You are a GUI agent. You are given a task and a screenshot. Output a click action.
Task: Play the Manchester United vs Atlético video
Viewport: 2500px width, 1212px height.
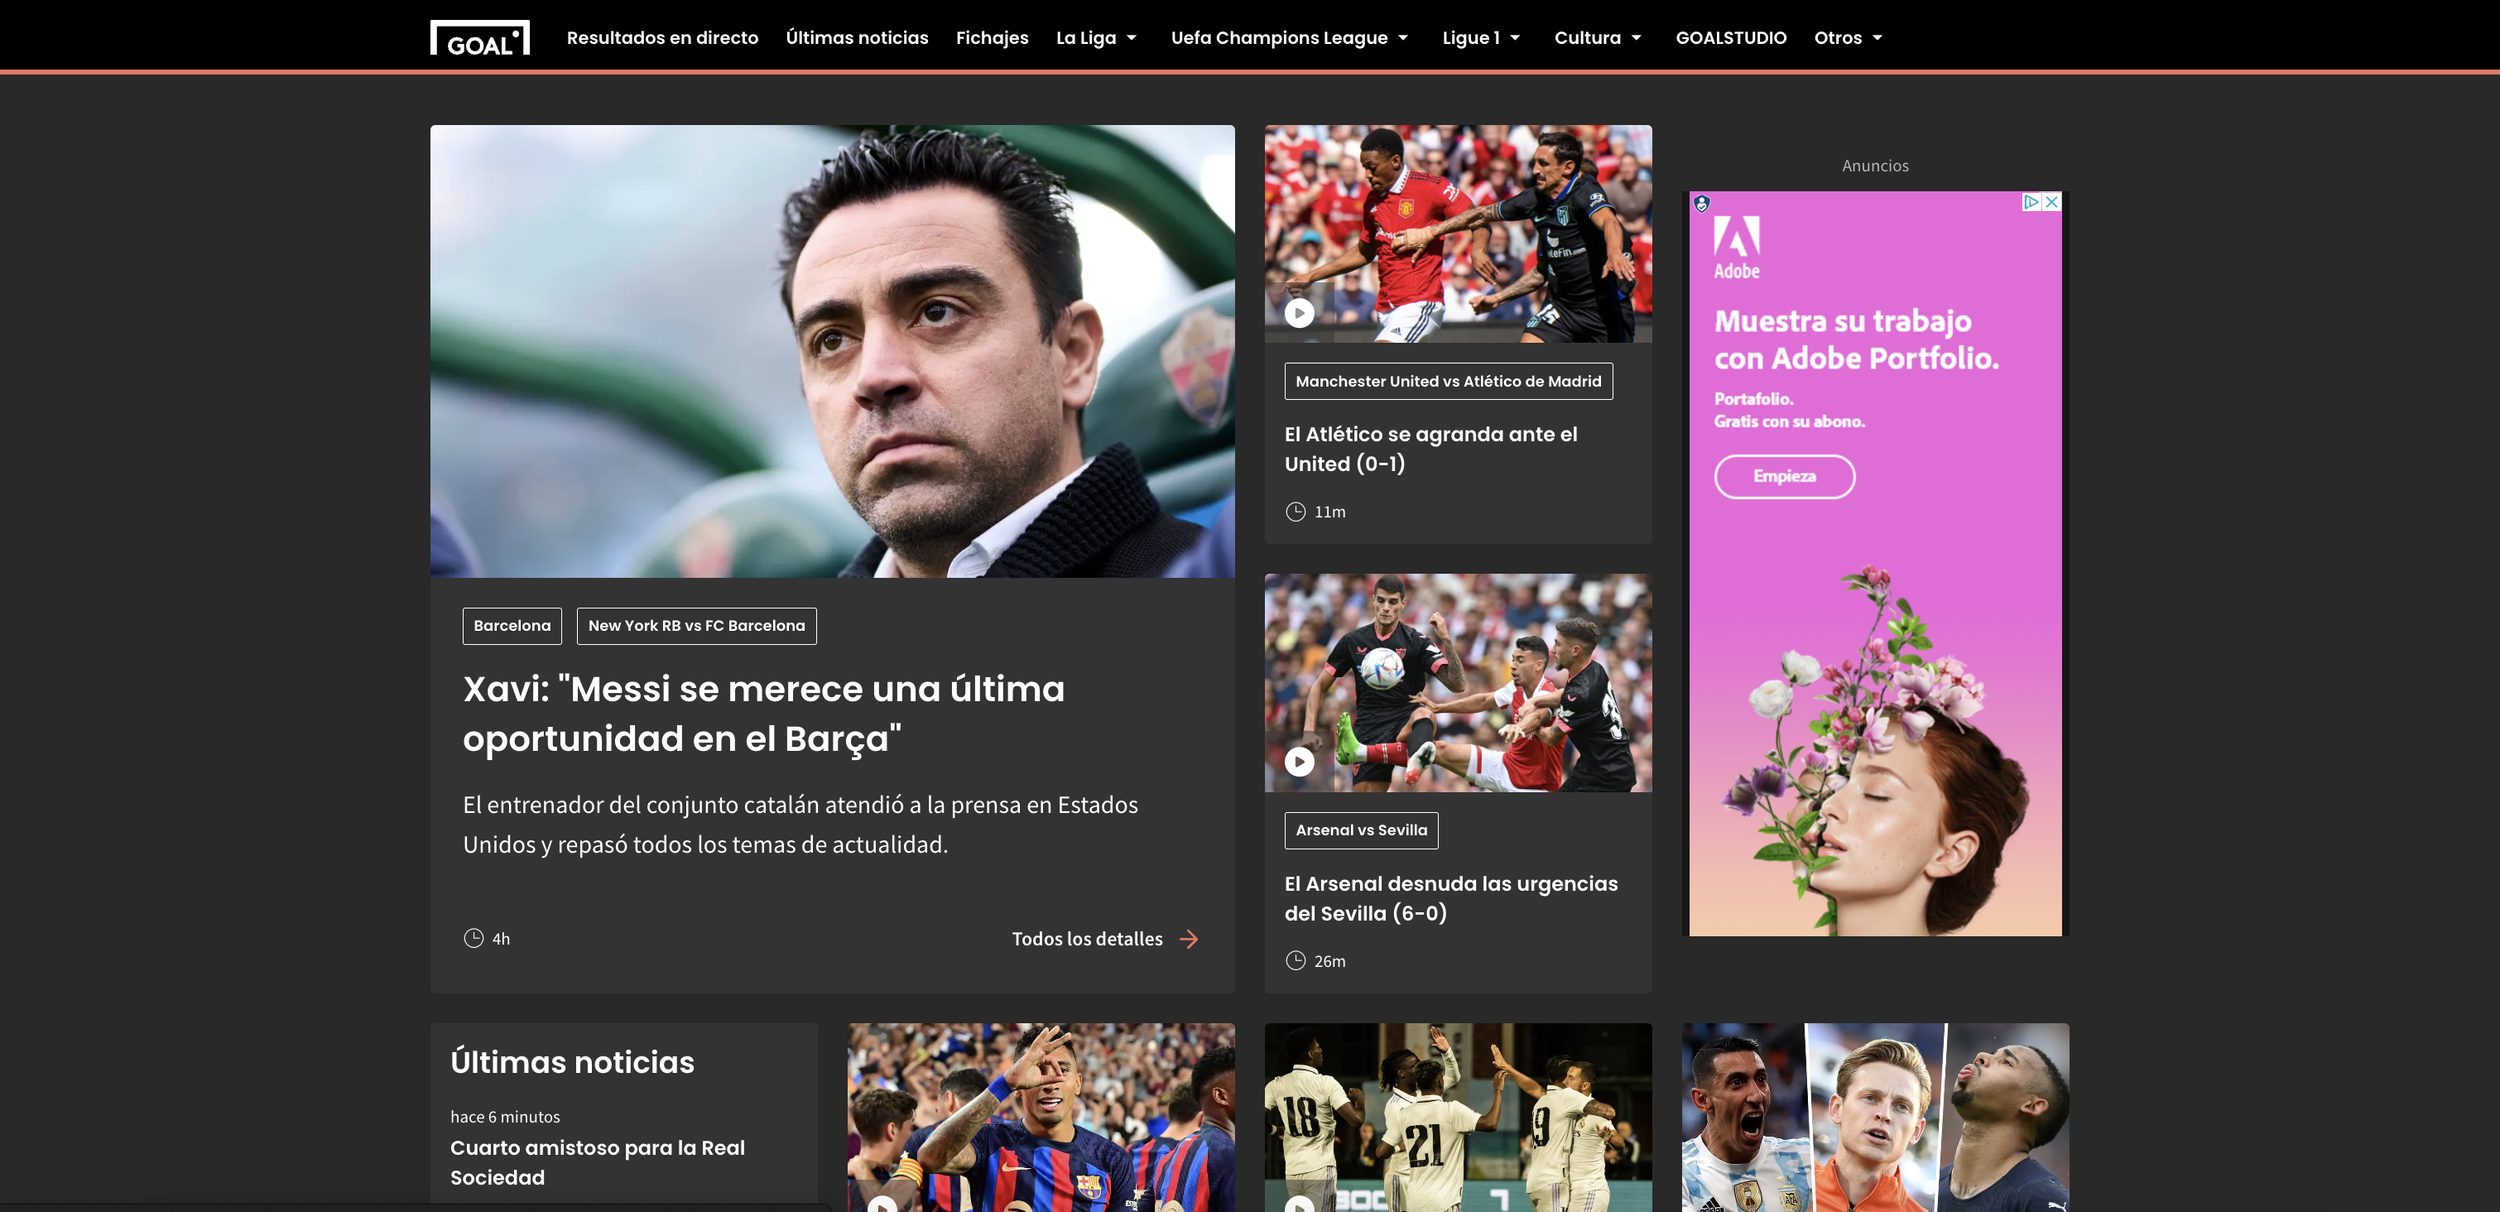(1300, 312)
